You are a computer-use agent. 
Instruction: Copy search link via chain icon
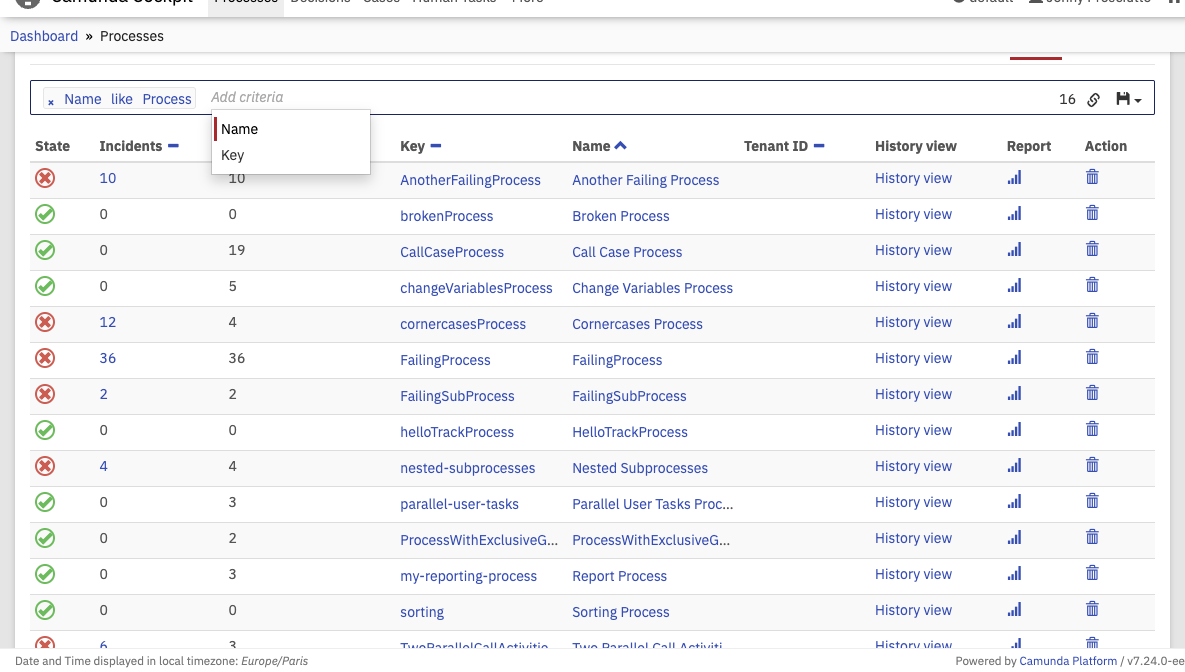tap(1094, 99)
